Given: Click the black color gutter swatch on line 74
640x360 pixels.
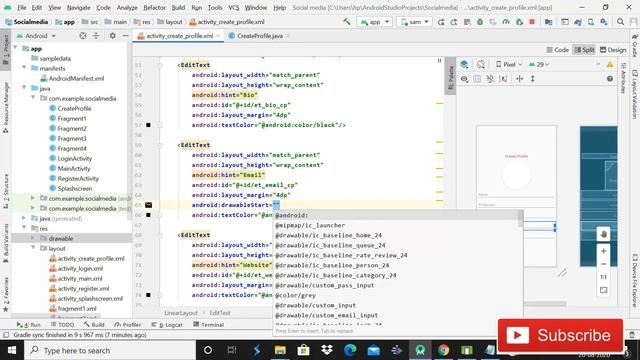Looking at the screenshot, I should pyautogui.click(x=149, y=295).
